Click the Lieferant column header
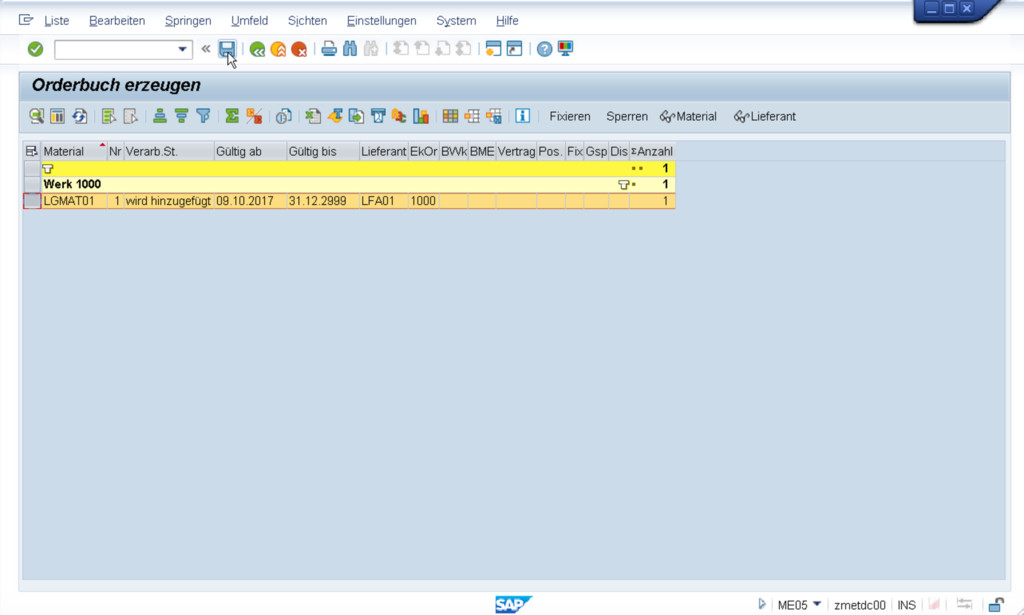The width and height of the screenshot is (1024, 615). [x=383, y=151]
